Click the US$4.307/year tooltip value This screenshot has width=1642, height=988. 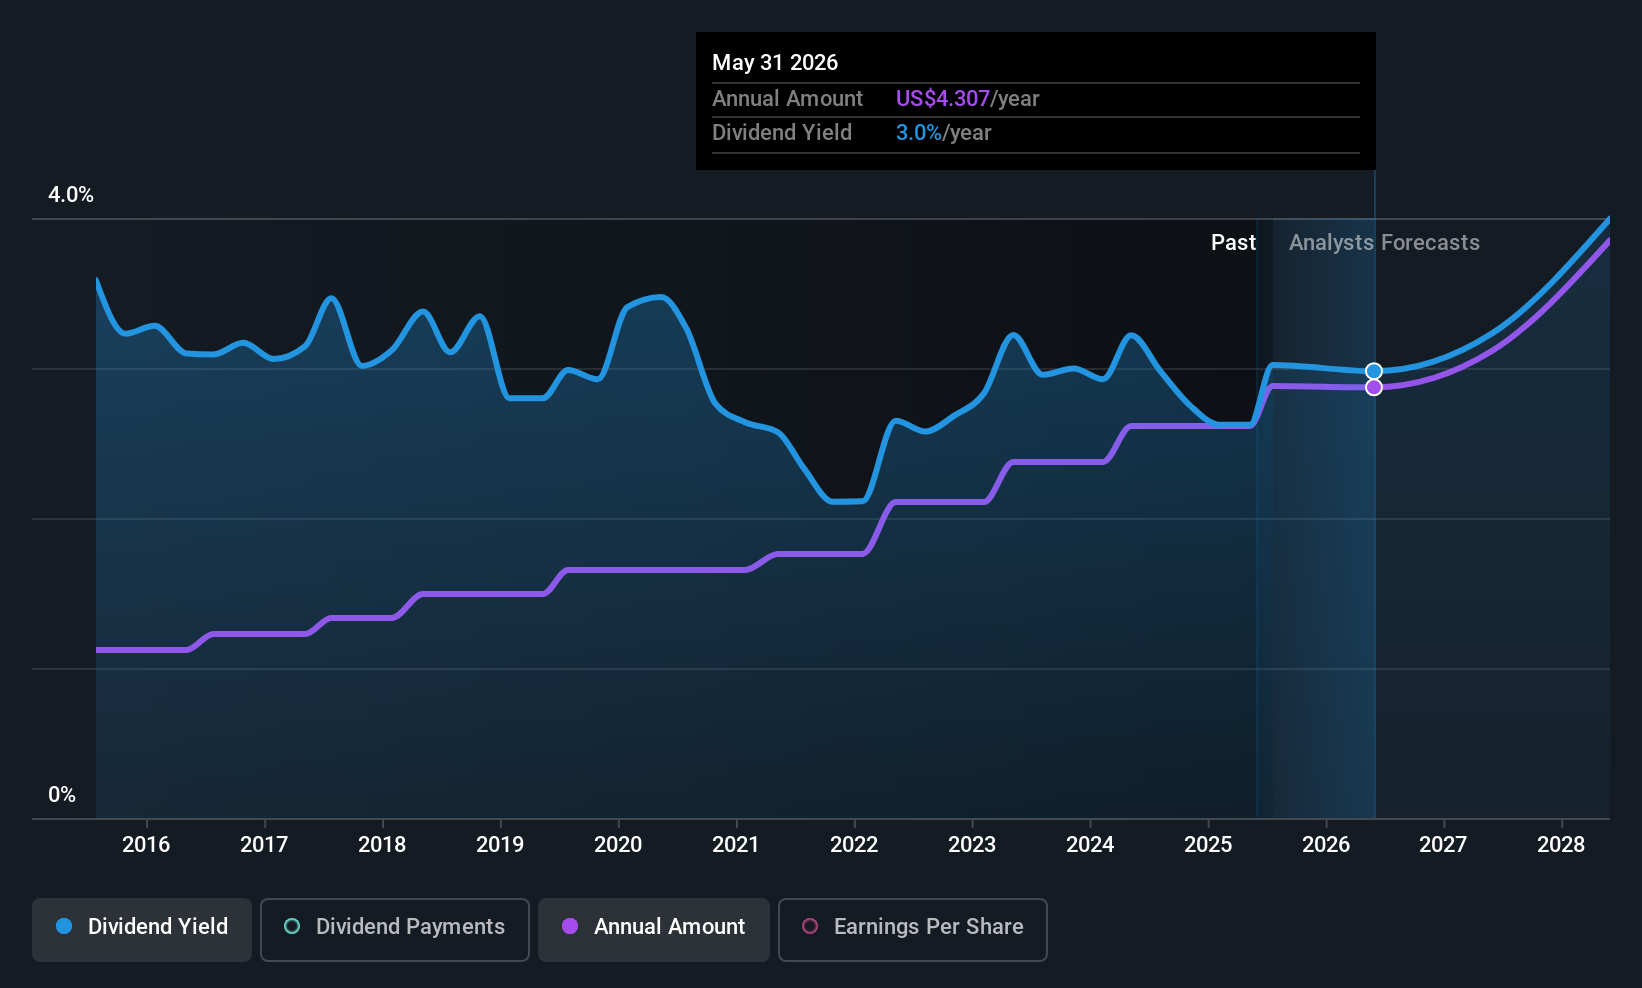[x=967, y=99]
